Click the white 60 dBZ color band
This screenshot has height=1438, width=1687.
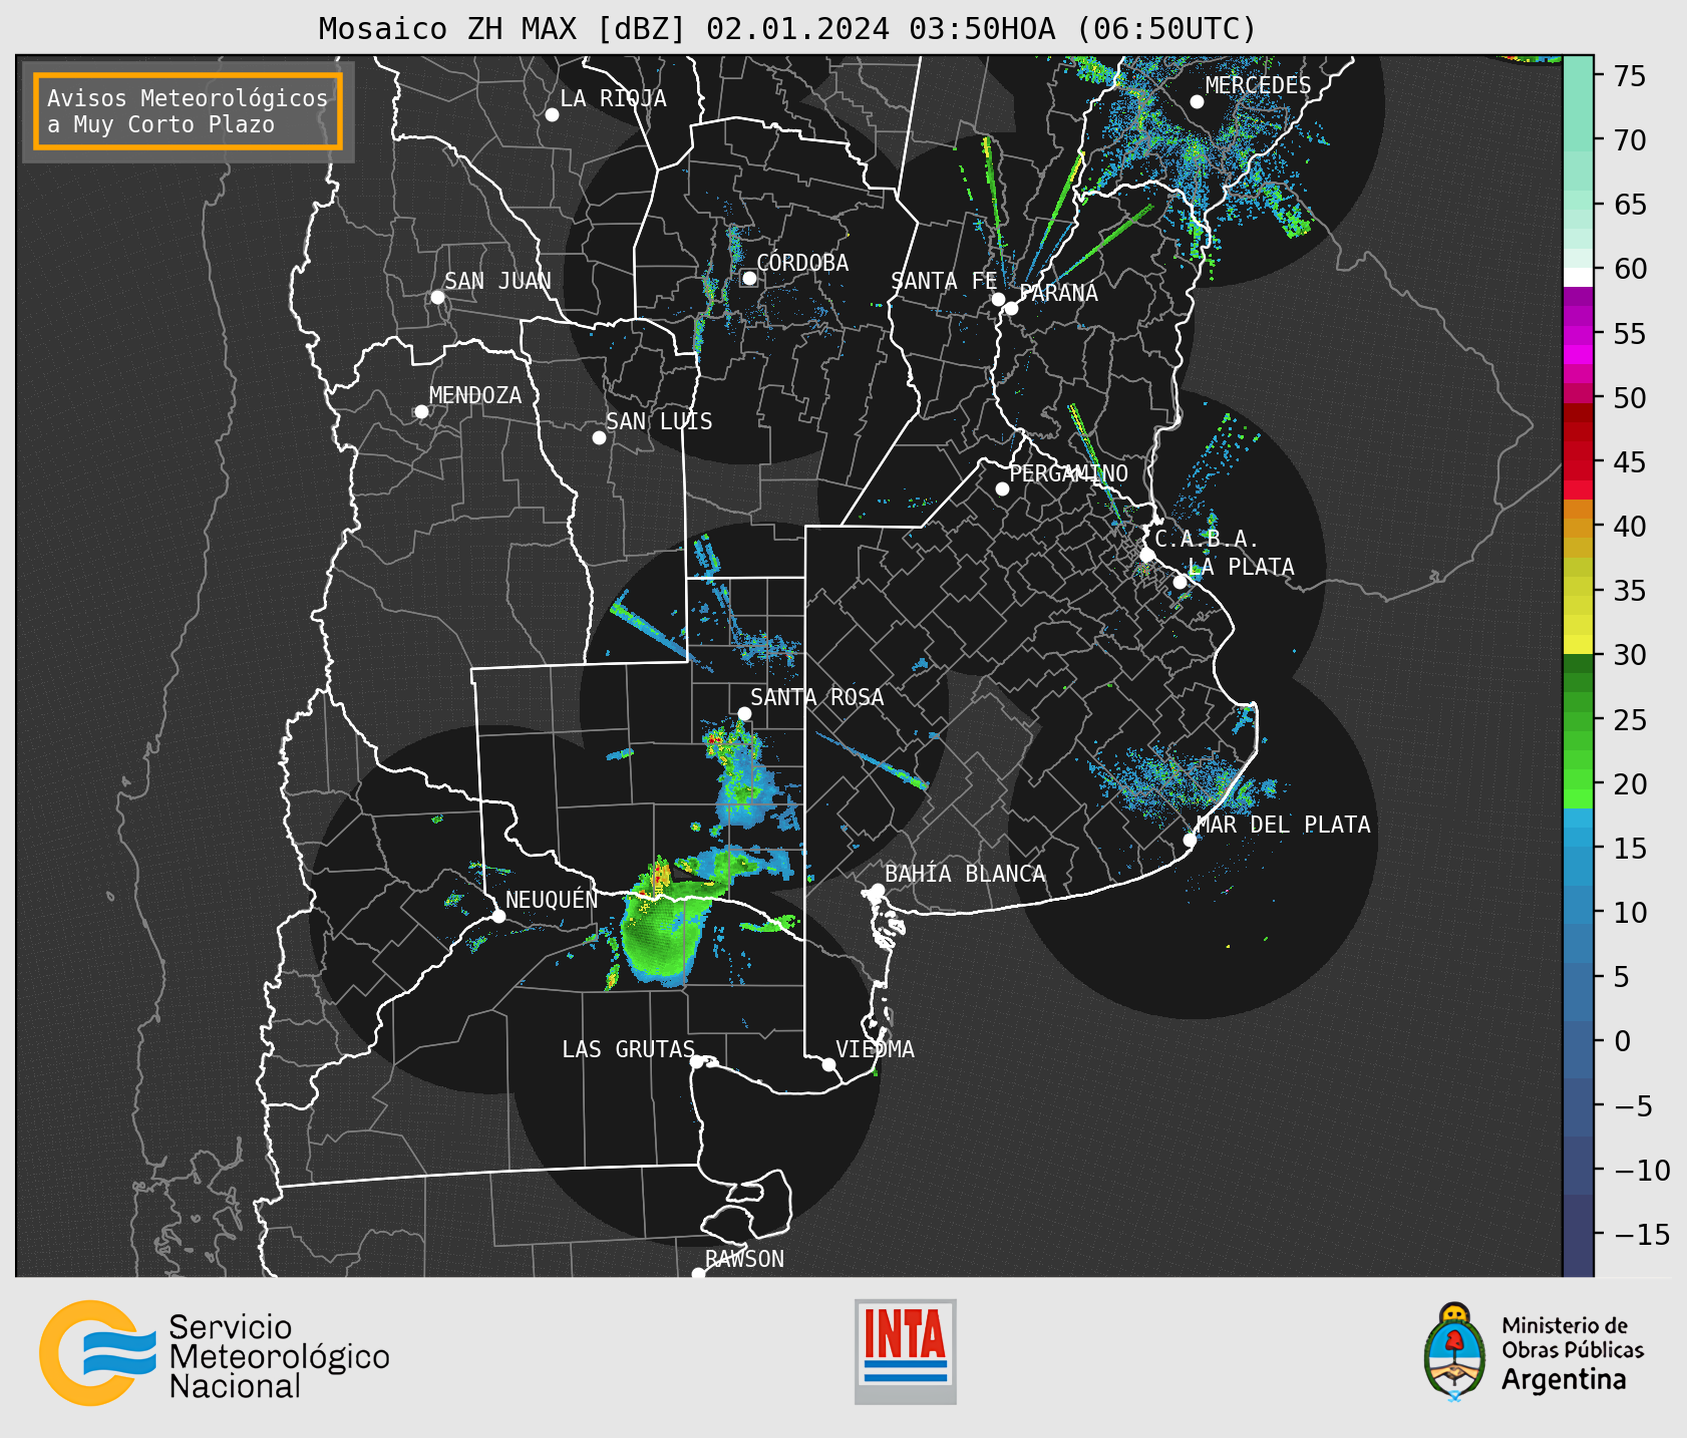click(1578, 277)
